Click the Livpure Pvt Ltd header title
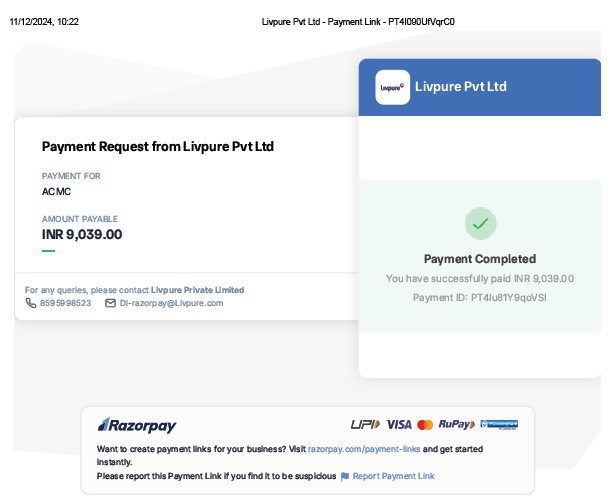Viewport: 610px width, 500px height. (461, 86)
